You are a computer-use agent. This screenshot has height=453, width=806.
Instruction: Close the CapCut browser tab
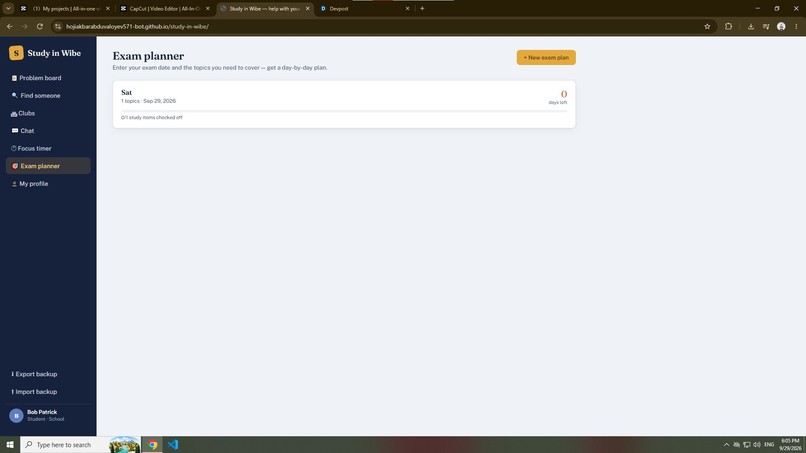(208, 9)
